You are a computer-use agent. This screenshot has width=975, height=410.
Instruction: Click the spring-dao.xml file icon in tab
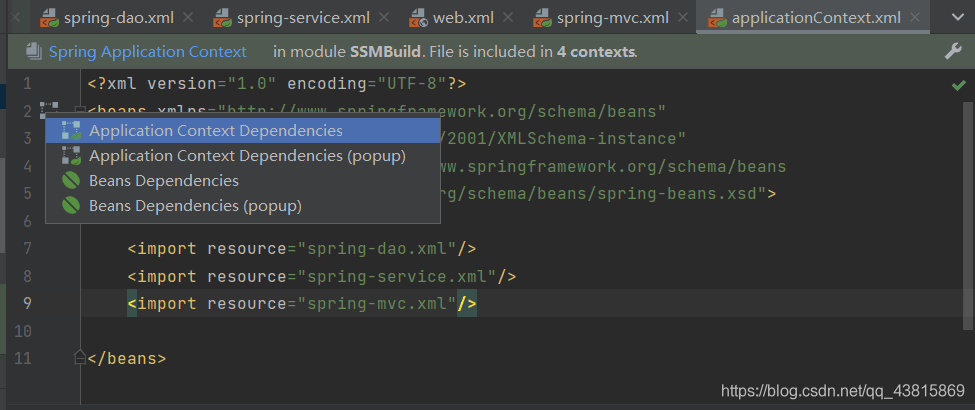(x=50, y=18)
